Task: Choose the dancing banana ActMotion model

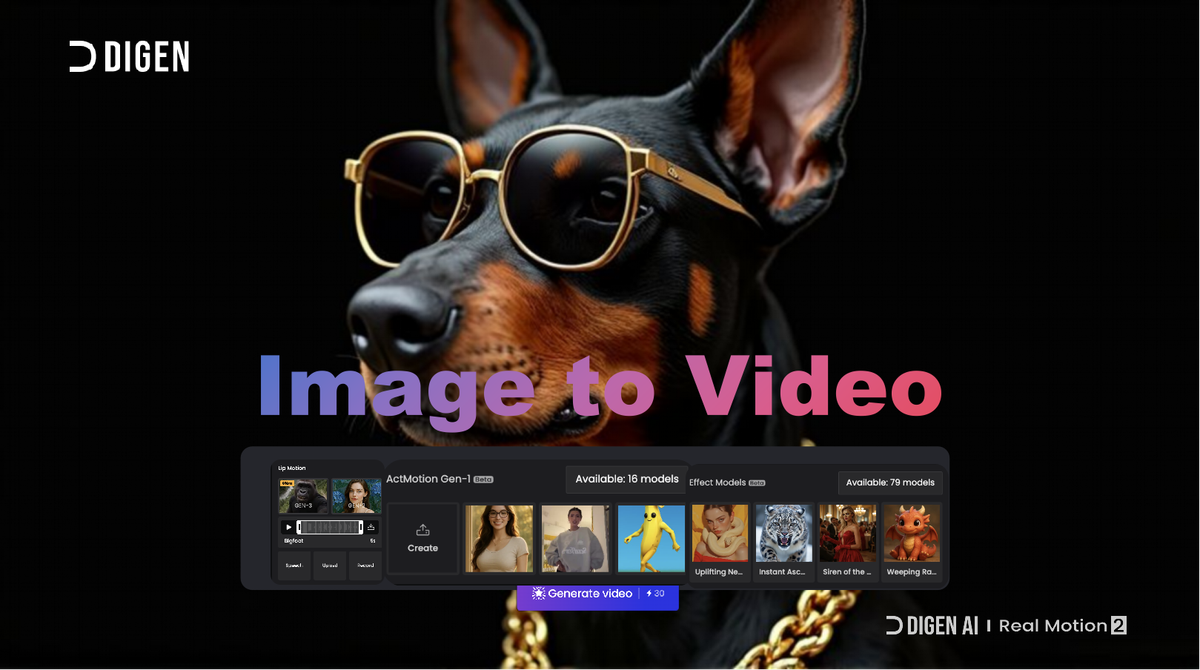Action: [x=651, y=538]
